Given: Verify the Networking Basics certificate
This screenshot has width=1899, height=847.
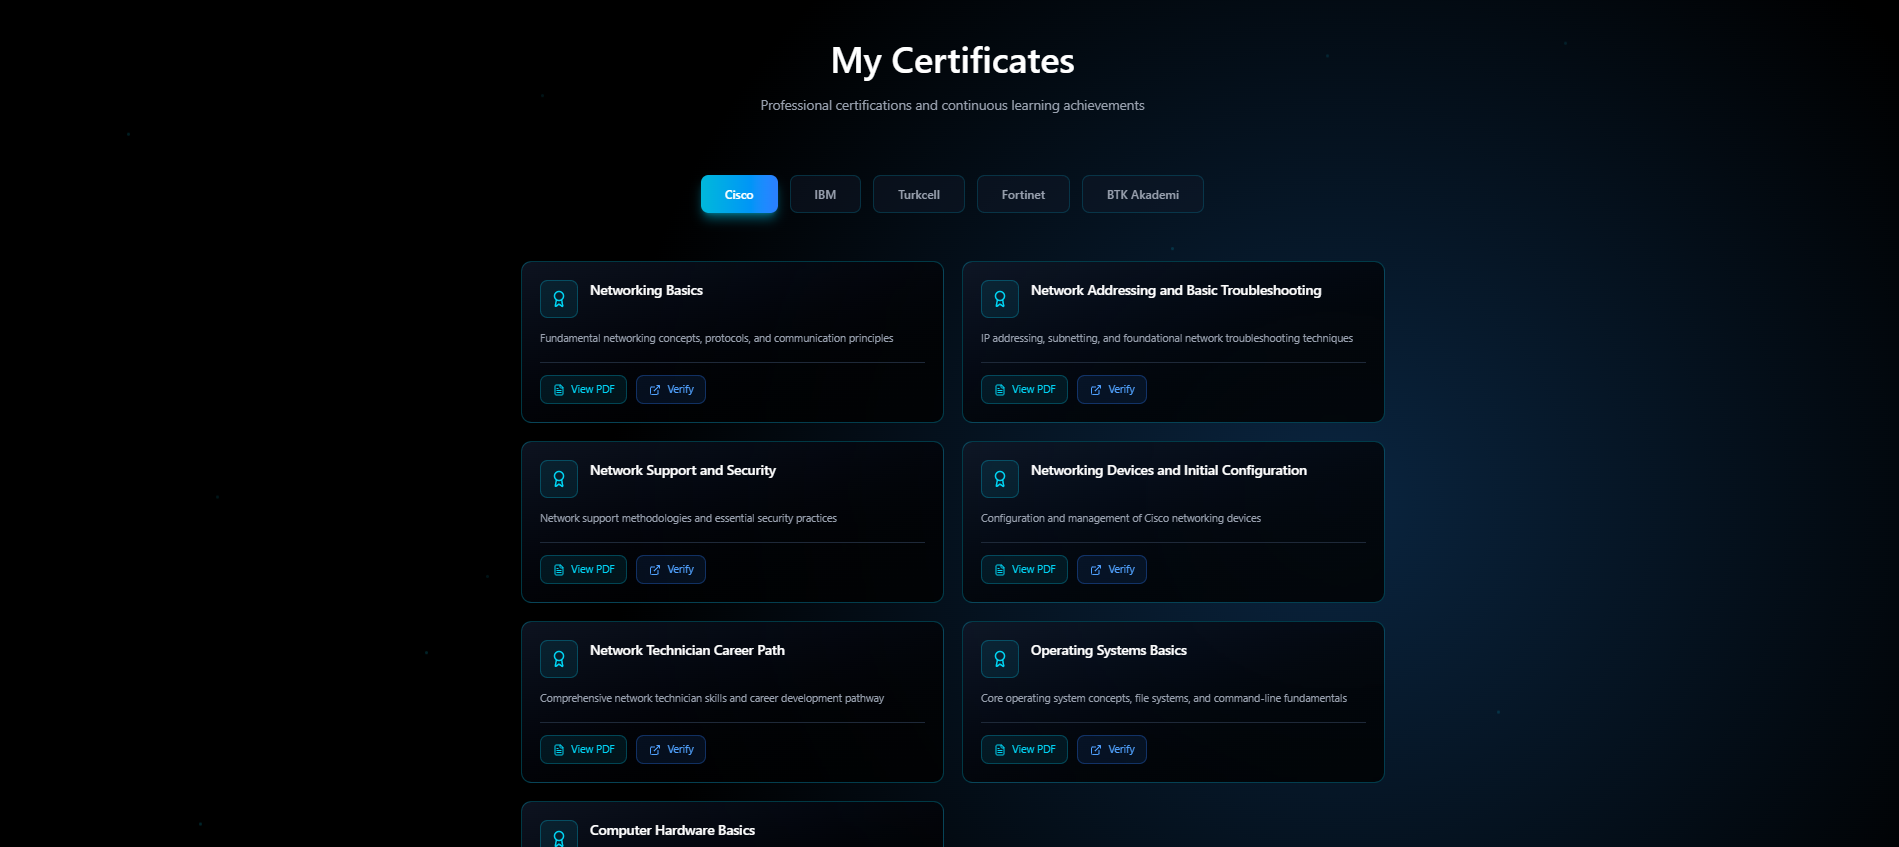Looking at the screenshot, I should point(671,390).
